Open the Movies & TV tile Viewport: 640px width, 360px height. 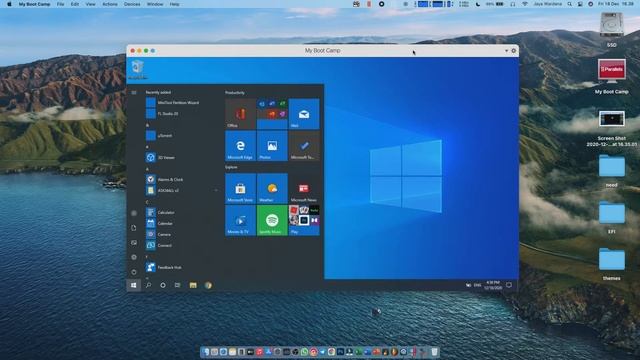point(240,220)
